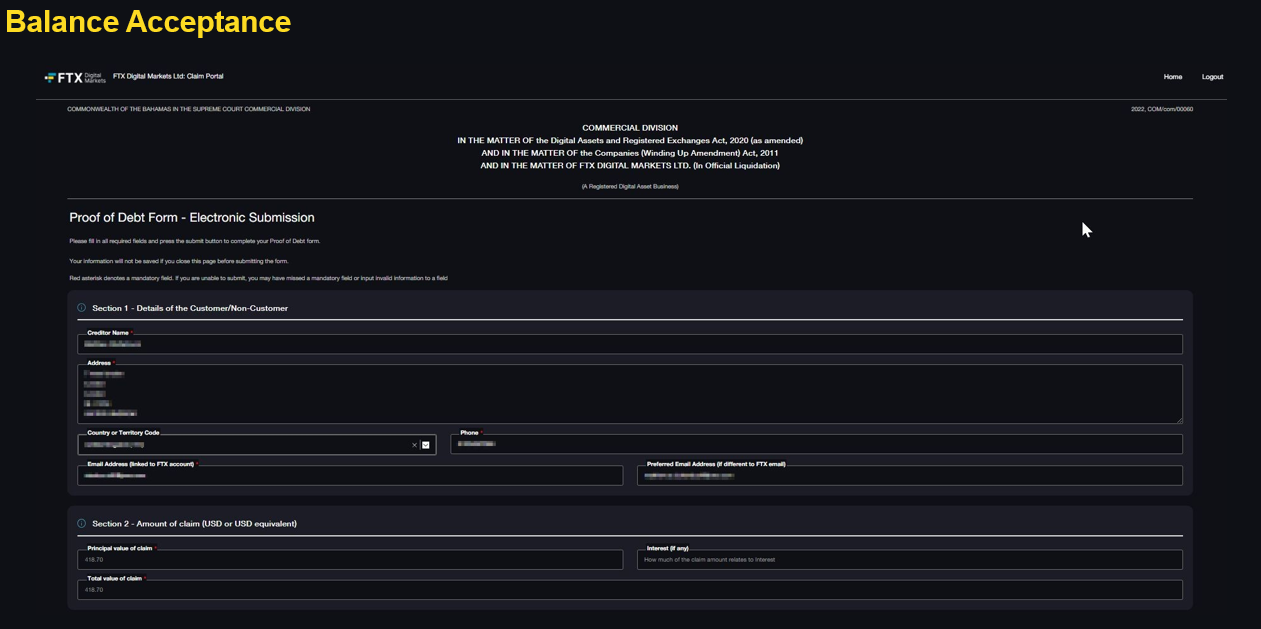
Task: Open the Country or Territory Code dropdown arrow
Action: coord(426,445)
